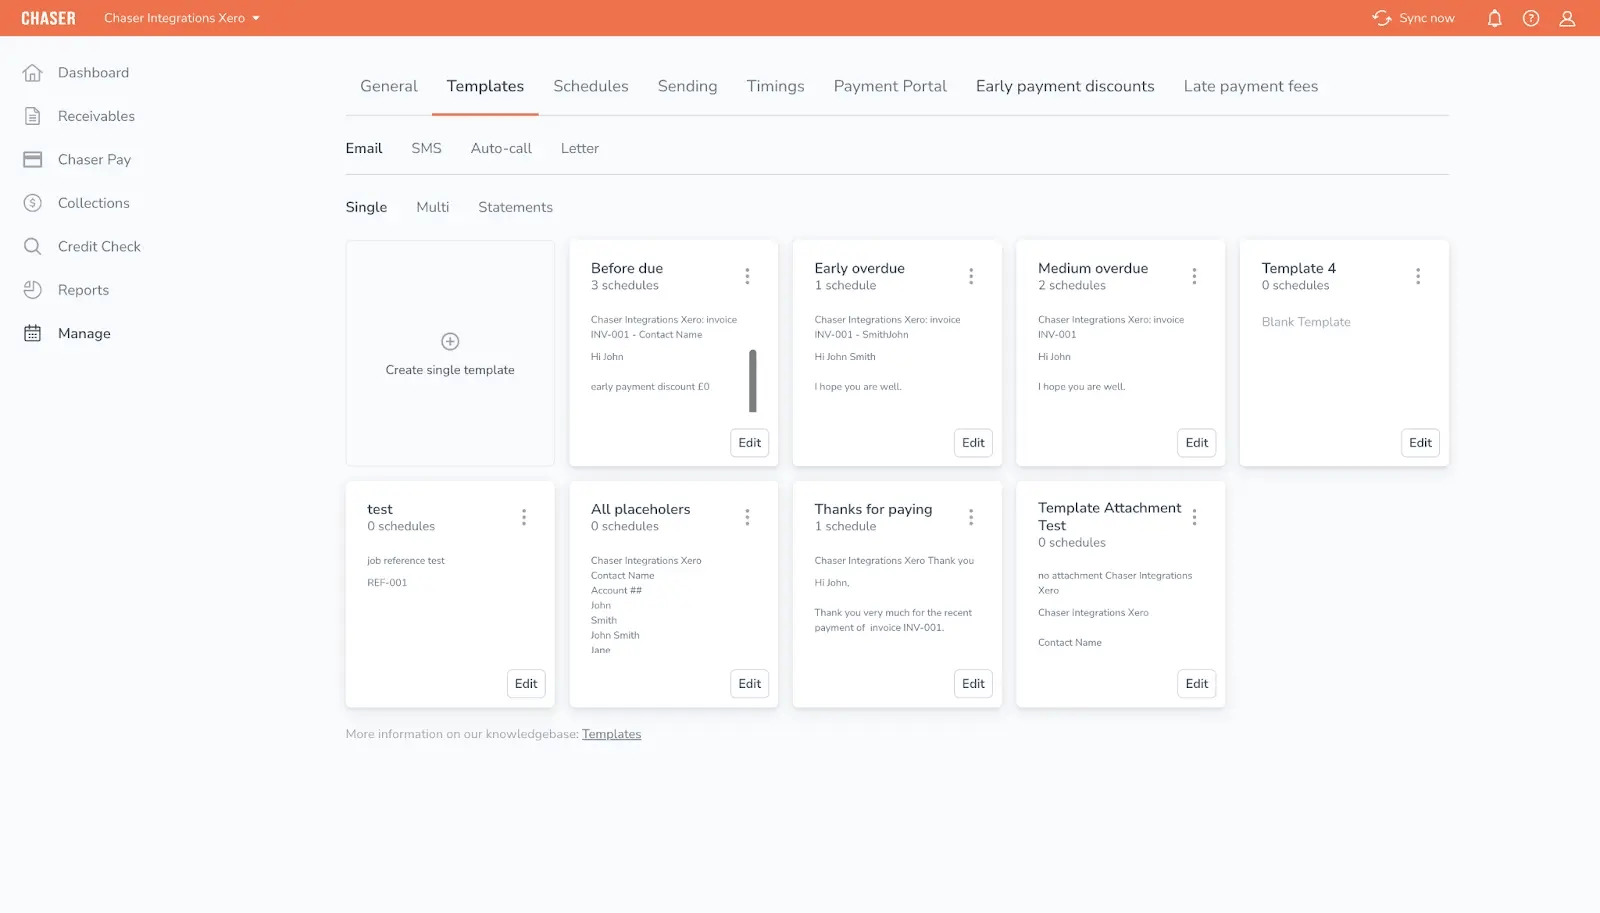Open the Thanks for paying options menu
1600x913 pixels.
point(970,517)
